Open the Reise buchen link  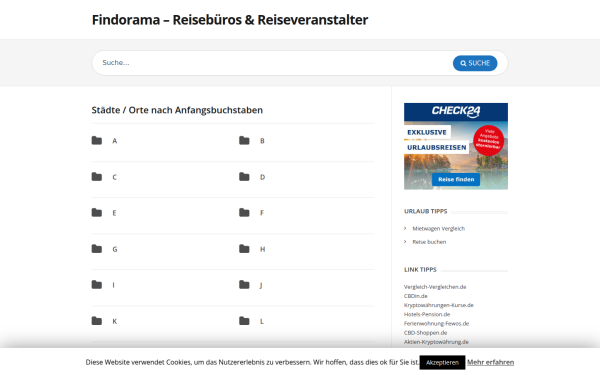pos(429,242)
